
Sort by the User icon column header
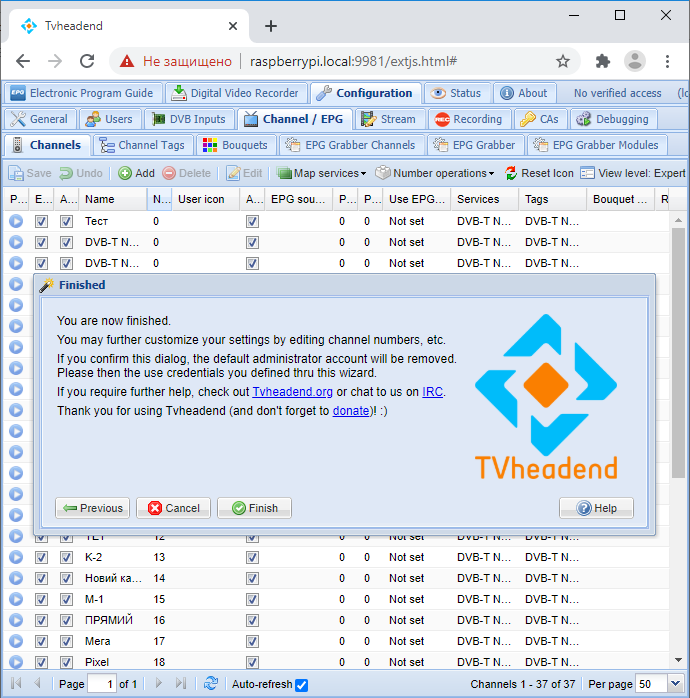[206, 199]
